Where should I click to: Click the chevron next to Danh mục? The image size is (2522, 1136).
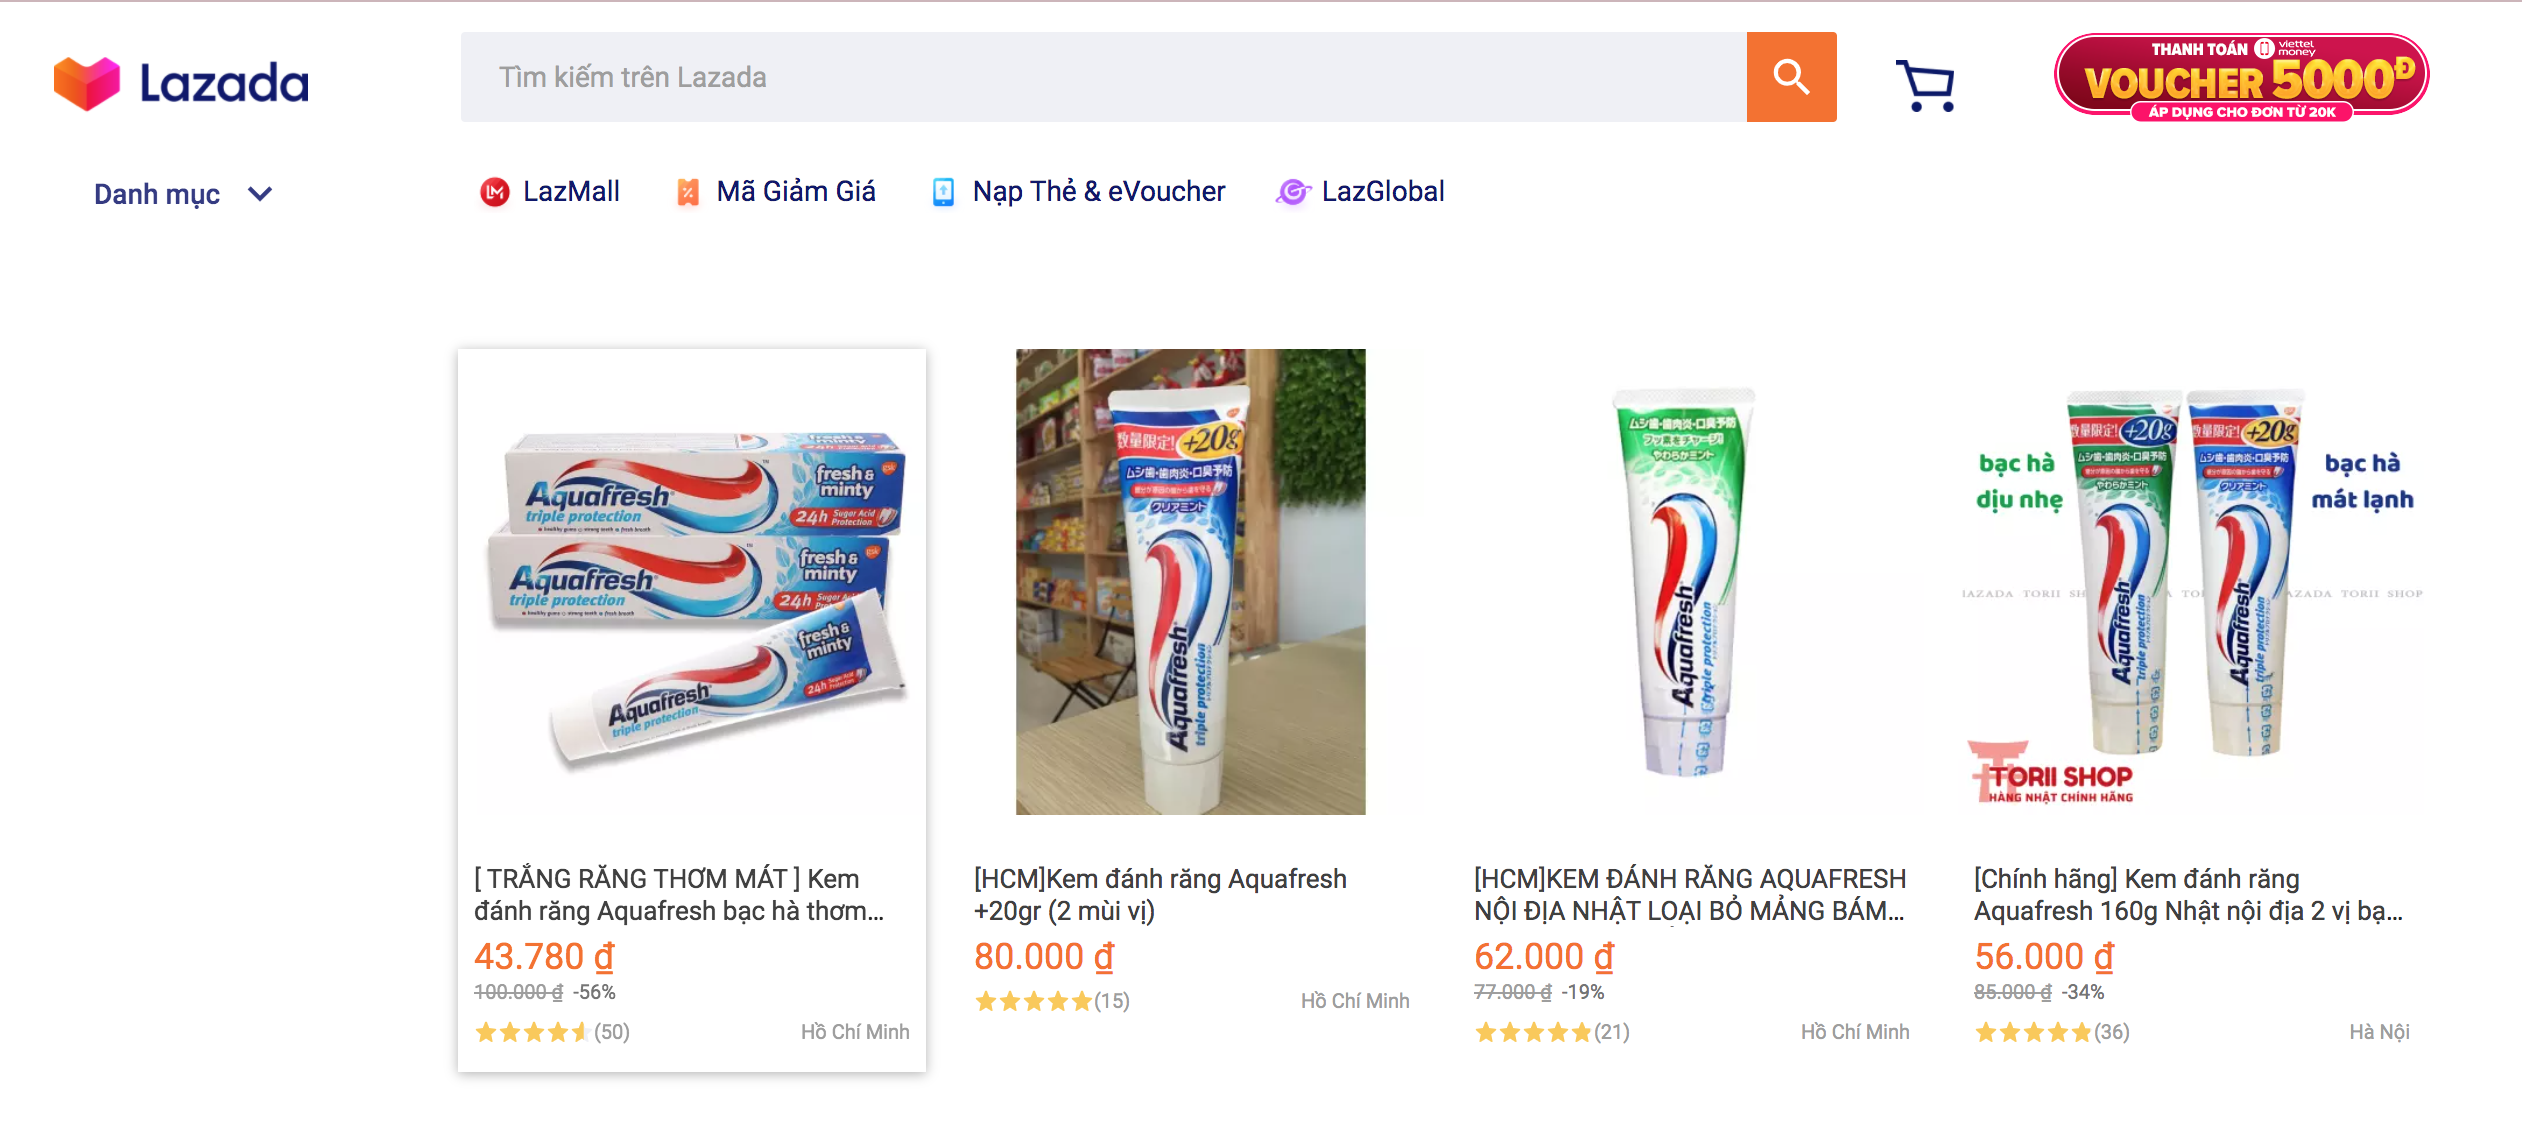pyautogui.click(x=260, y=194)
